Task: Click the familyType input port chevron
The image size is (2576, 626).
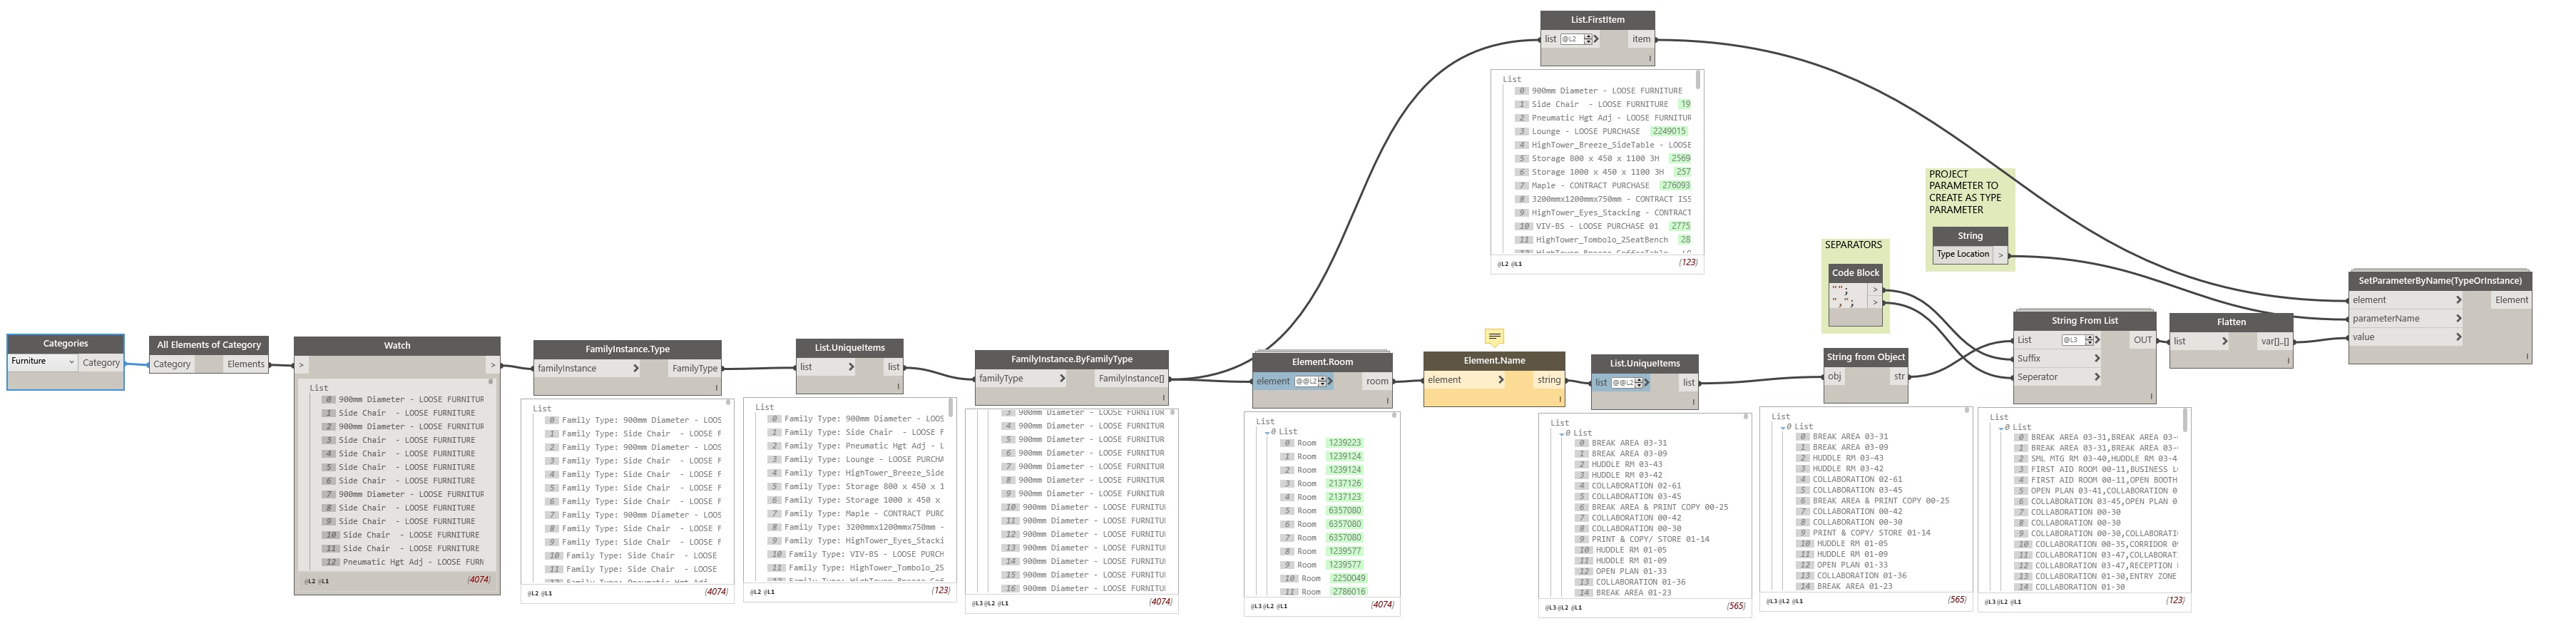Action: click(x=1061, y=378)
